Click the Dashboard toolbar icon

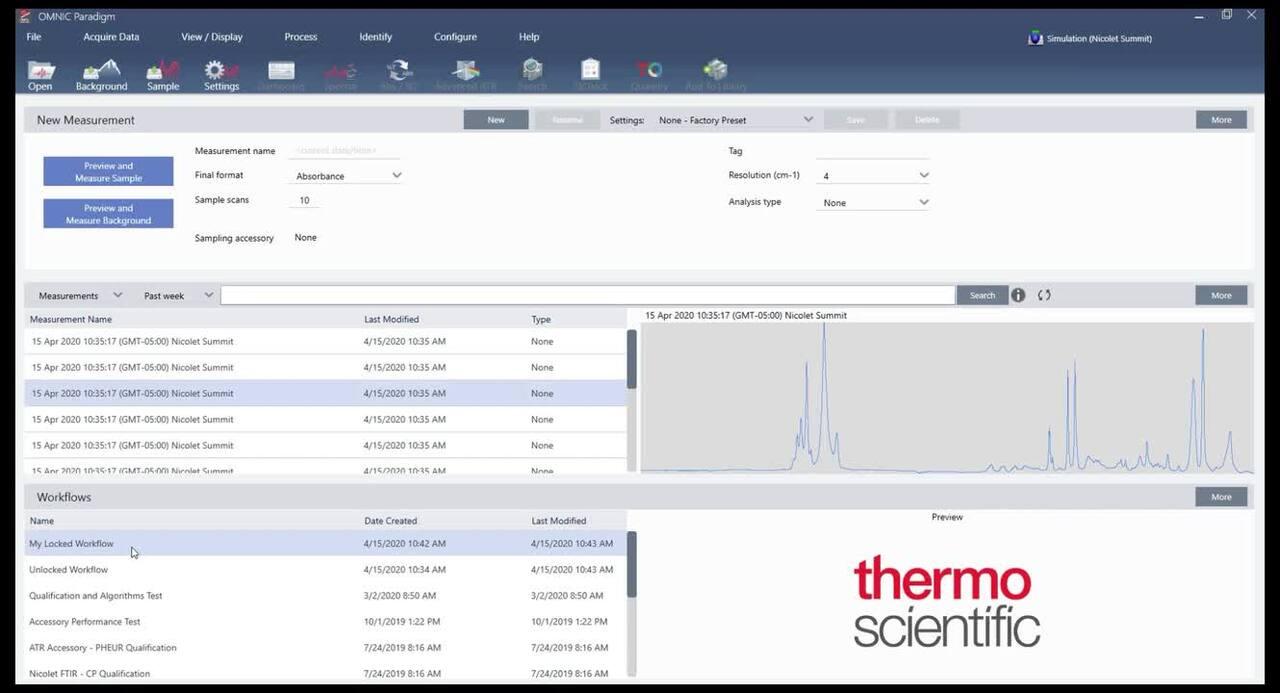pyautogui.click(x=281, y=70)
